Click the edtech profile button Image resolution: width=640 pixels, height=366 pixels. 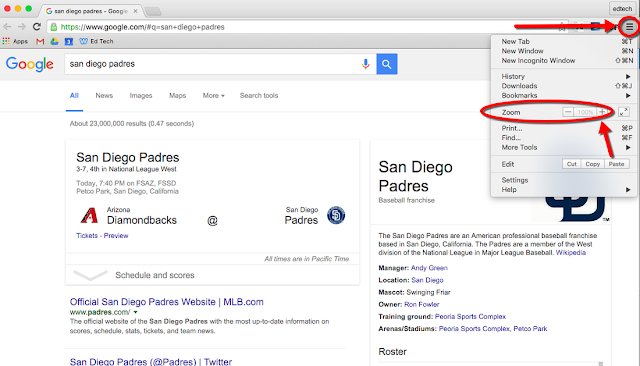622,9
